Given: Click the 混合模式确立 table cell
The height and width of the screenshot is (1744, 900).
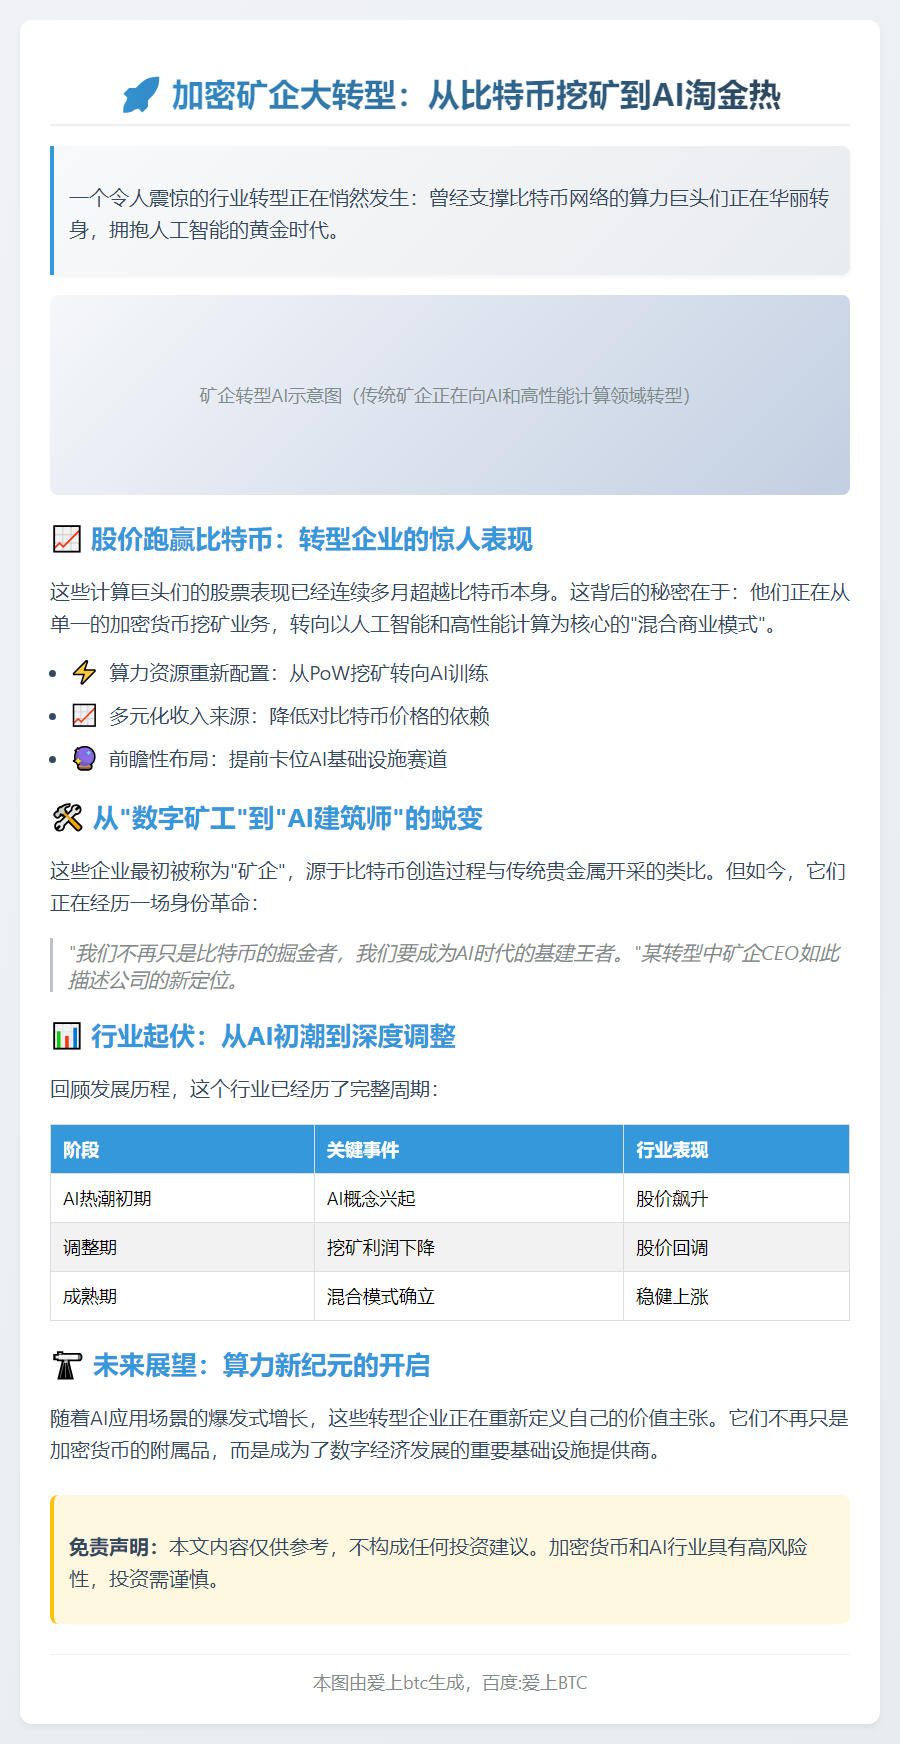Looking at the screenshot, I should tap(381, 1296).
